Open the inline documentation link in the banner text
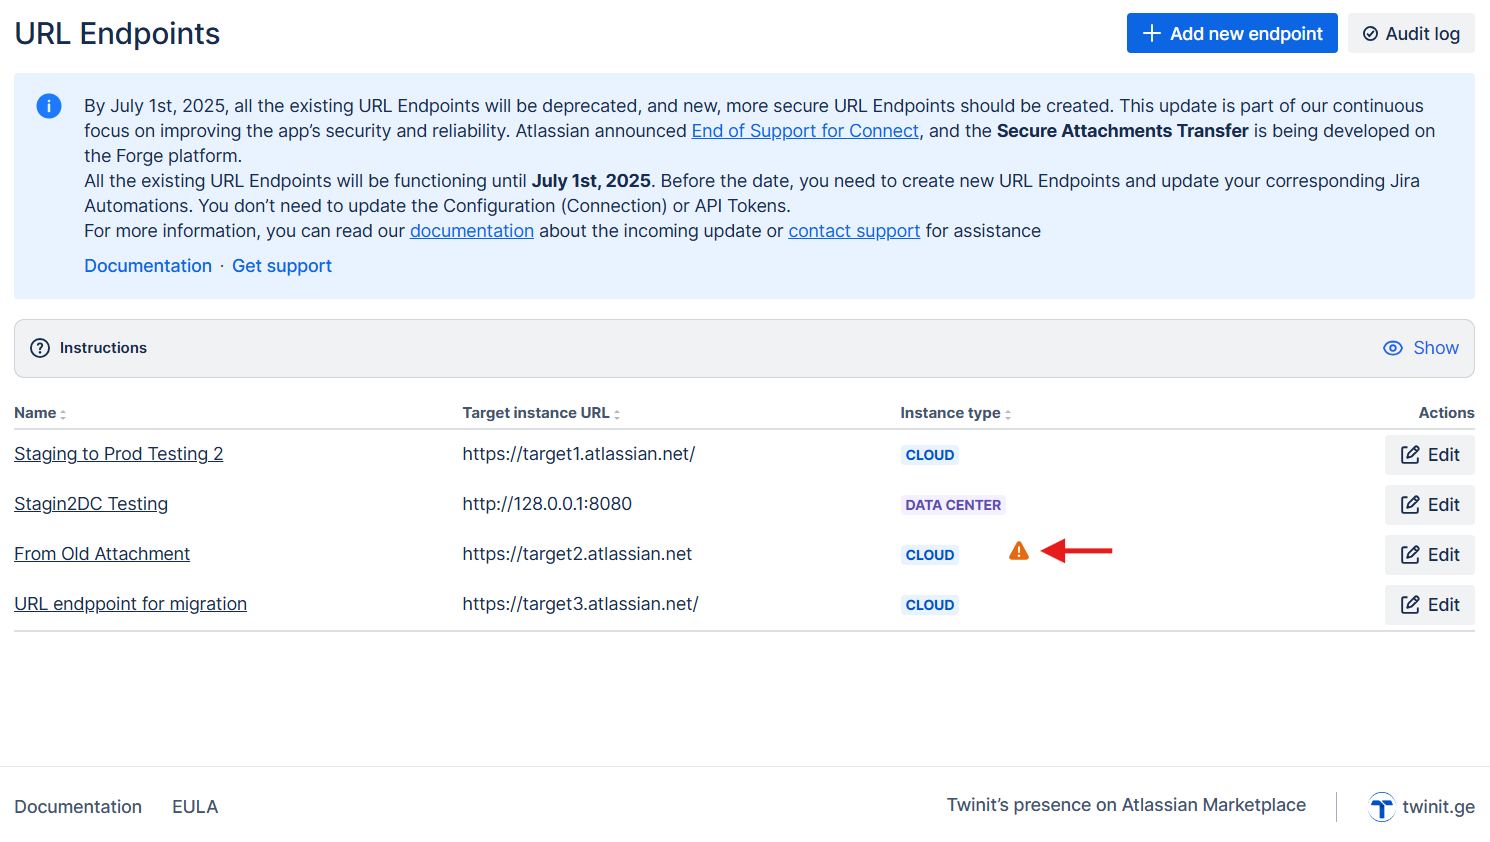The image size is (1490, 842). tap(472, 231)
